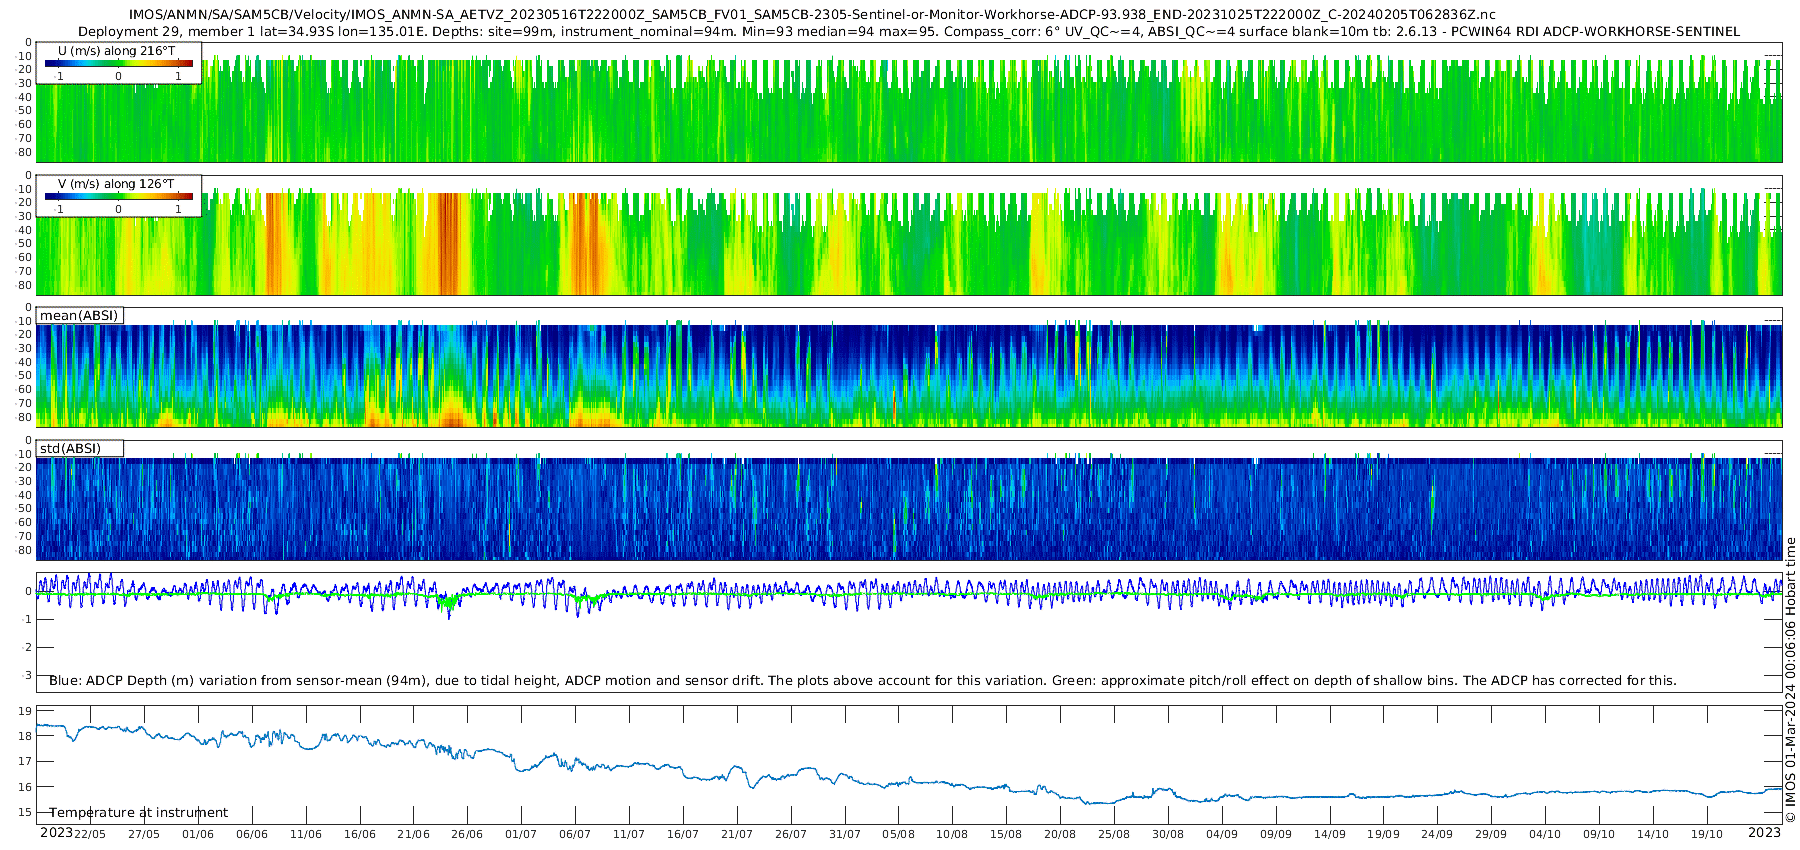Select the 19/10 date tick on time axis
The height and width of the screenshot is (850, 1800).
coord(1707,834)
